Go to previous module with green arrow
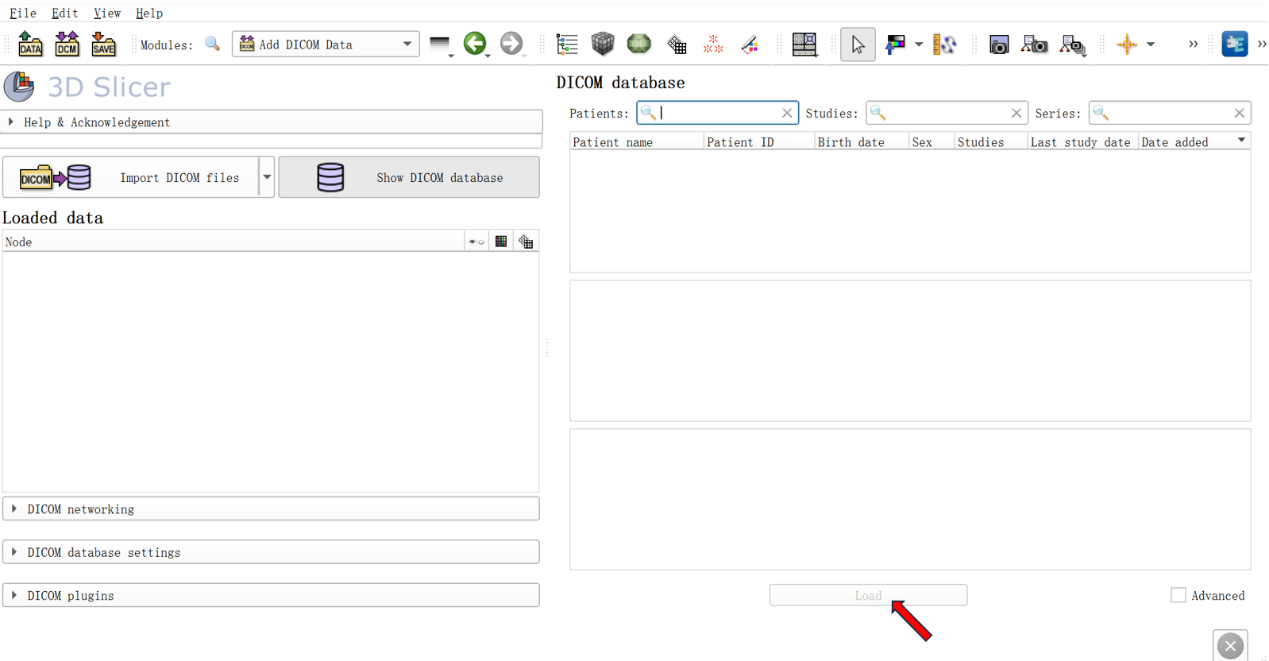This screenshot has width=1269, height=661. pos(475,44)
